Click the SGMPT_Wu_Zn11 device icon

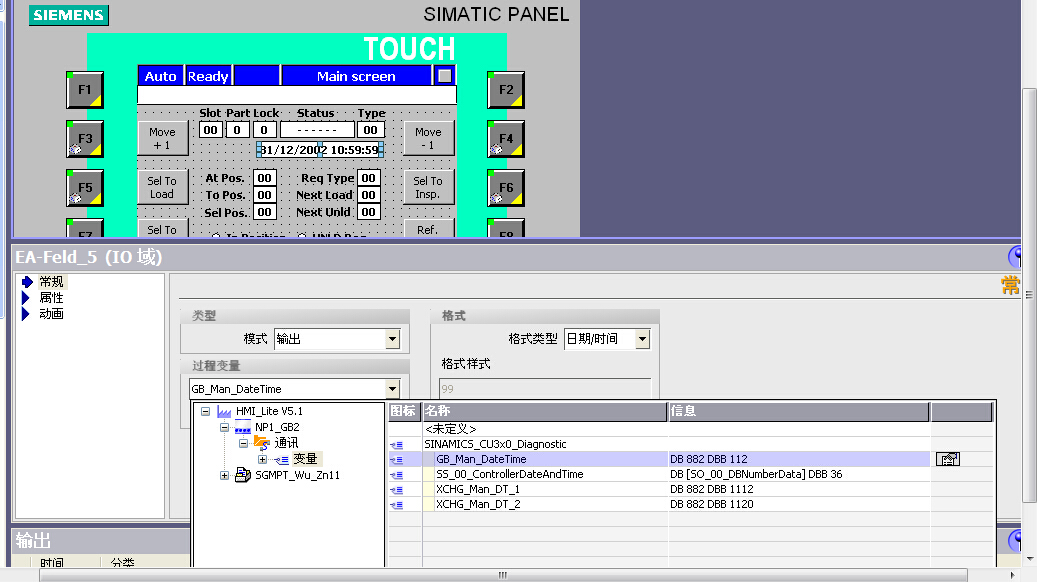coord(243,475)
